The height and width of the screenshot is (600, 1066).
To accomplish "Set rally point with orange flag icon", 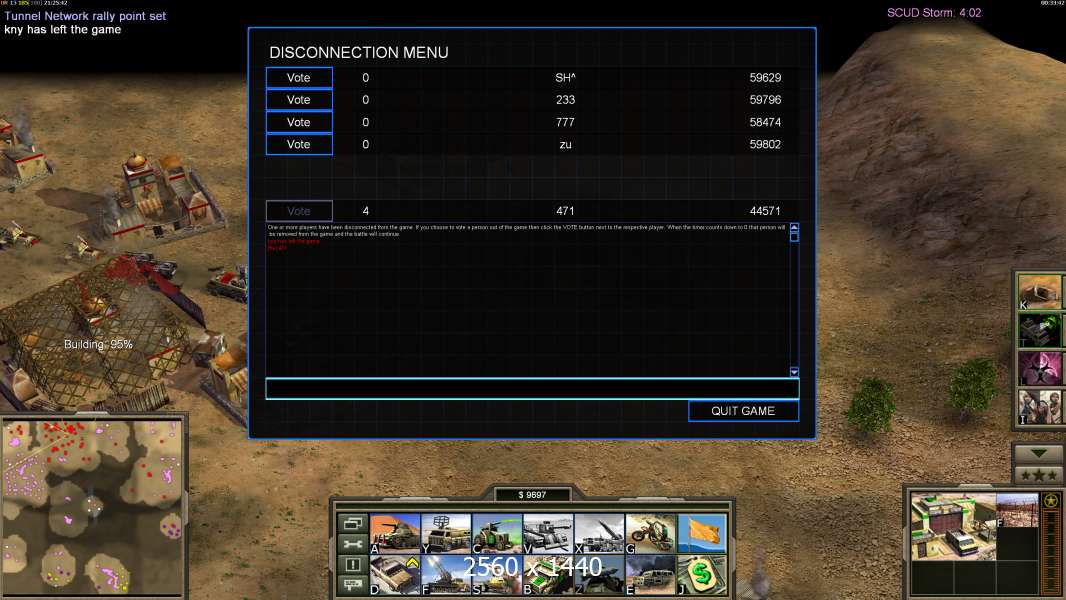I will [702, 533].
